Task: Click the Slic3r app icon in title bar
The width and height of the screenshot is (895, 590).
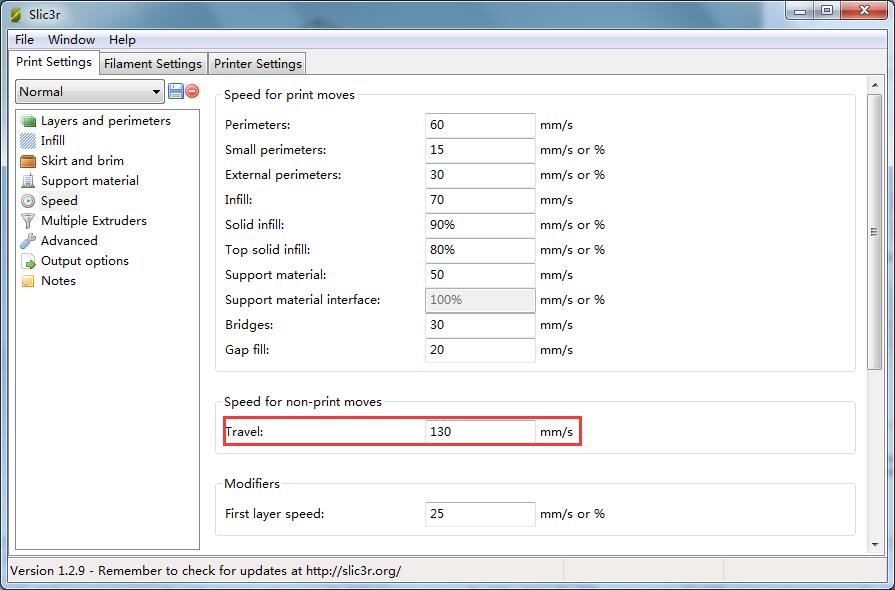Action: [16, 14]
